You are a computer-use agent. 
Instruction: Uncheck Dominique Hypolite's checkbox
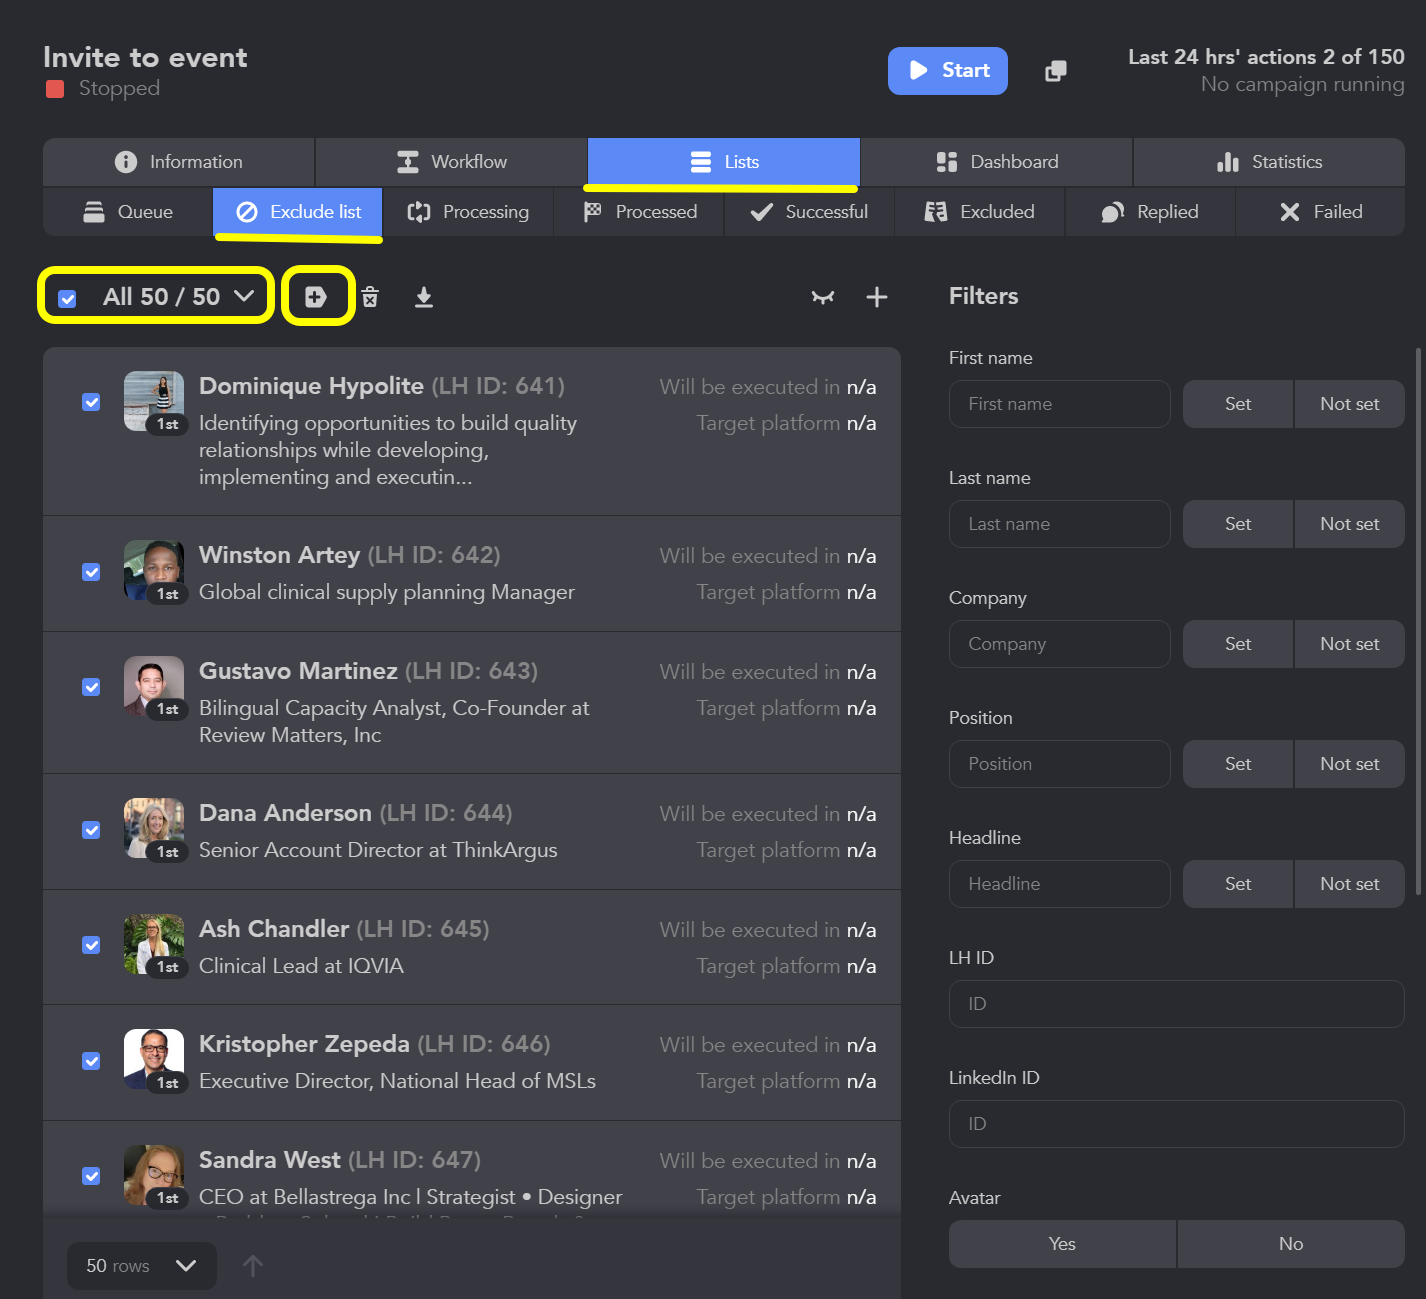point(91,402)
